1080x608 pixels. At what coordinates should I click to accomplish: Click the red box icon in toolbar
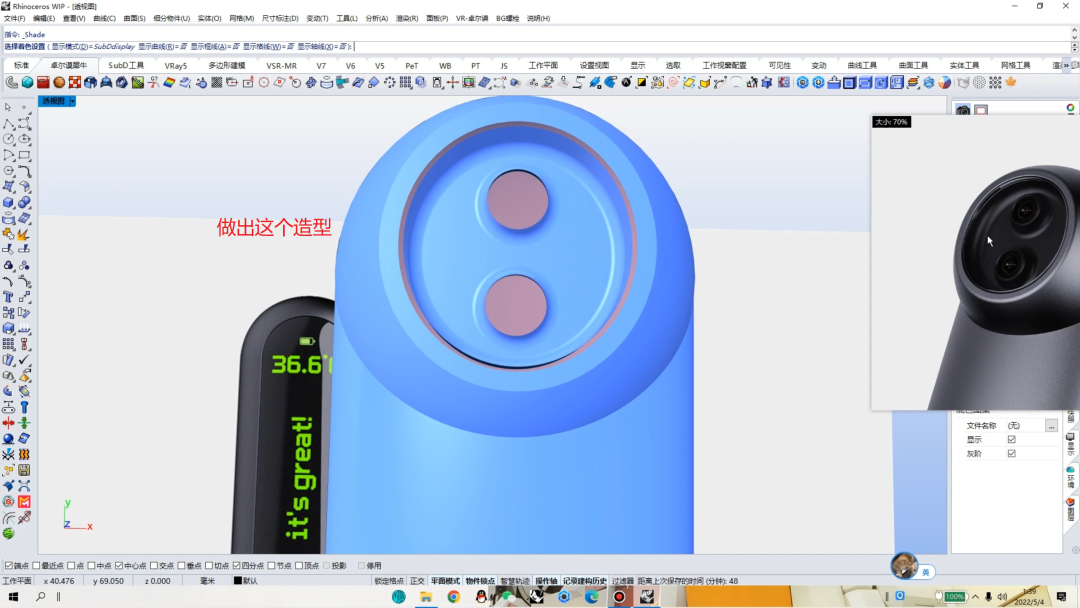pyautogui.click(x=43, y=83)
